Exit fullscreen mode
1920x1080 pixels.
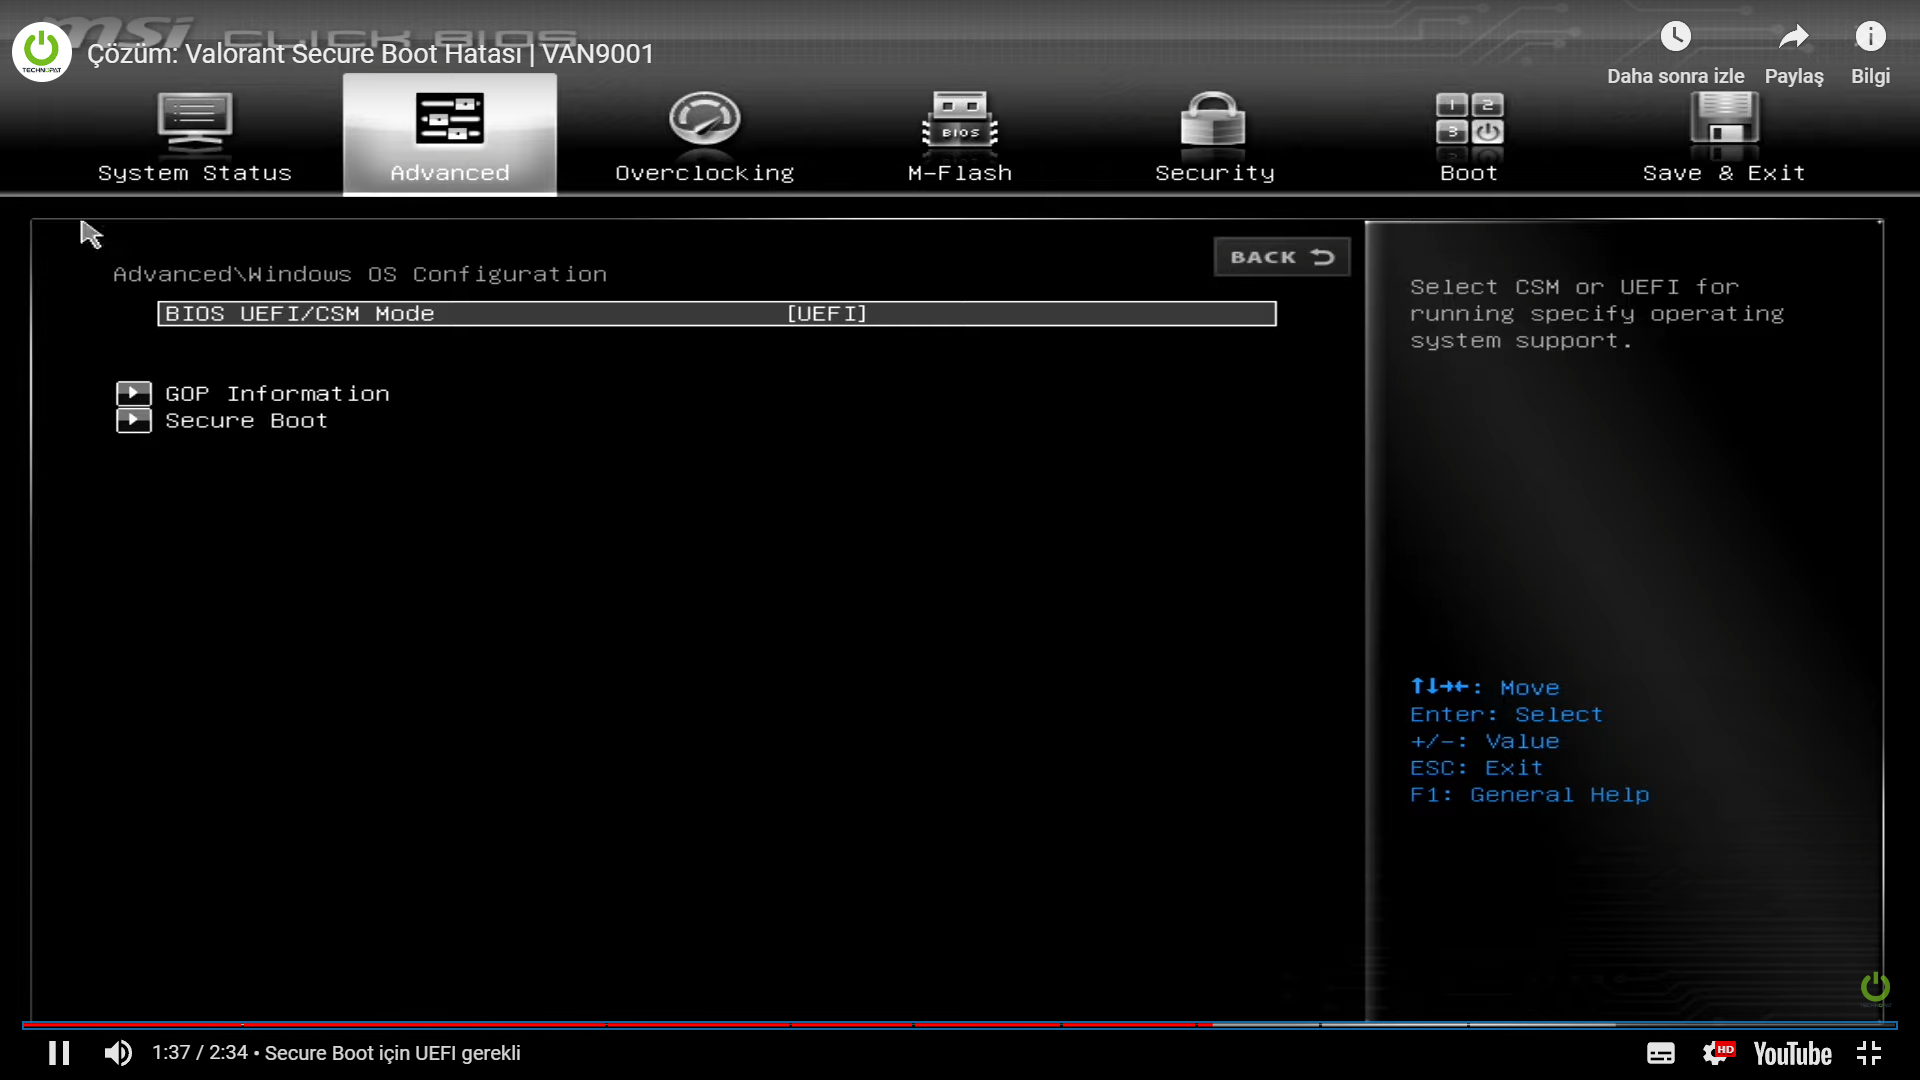click(1868, 1053)
